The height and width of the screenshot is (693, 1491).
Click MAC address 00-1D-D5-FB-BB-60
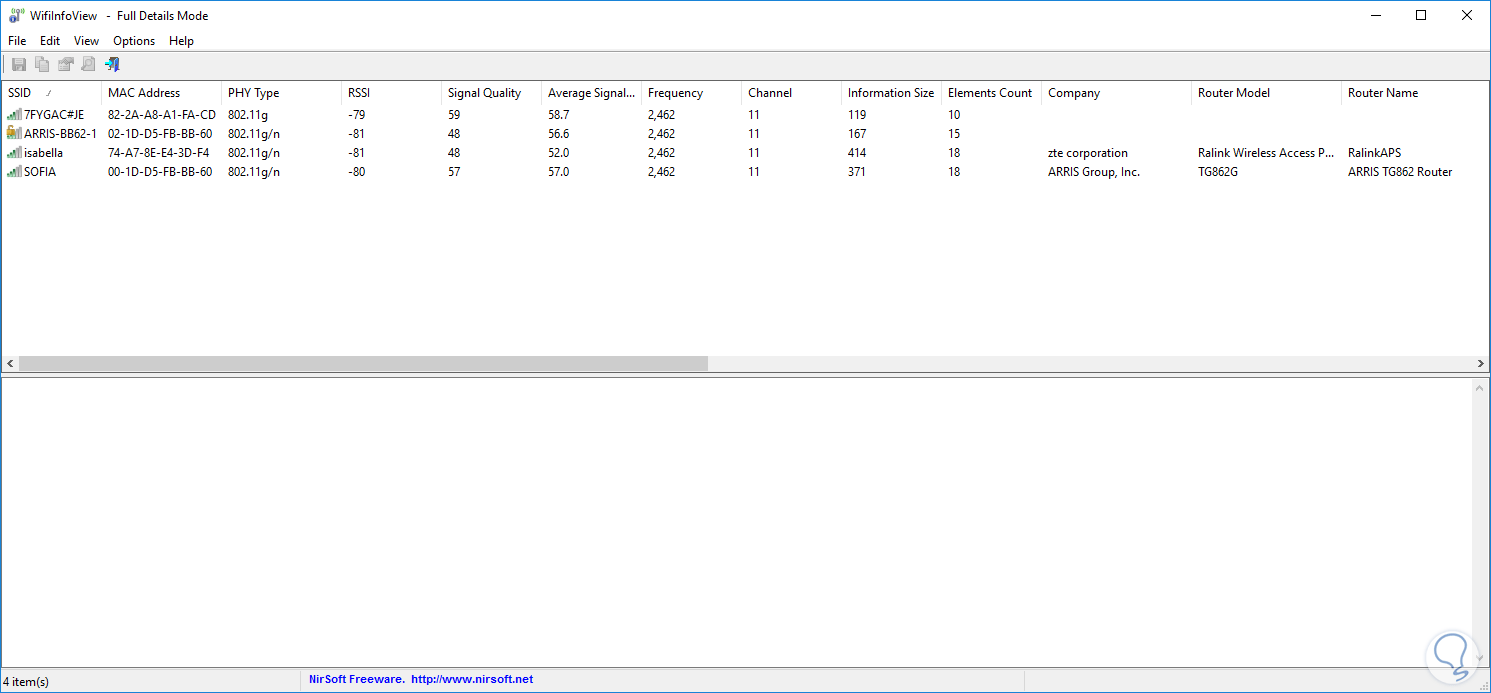[x=160, y=172]
